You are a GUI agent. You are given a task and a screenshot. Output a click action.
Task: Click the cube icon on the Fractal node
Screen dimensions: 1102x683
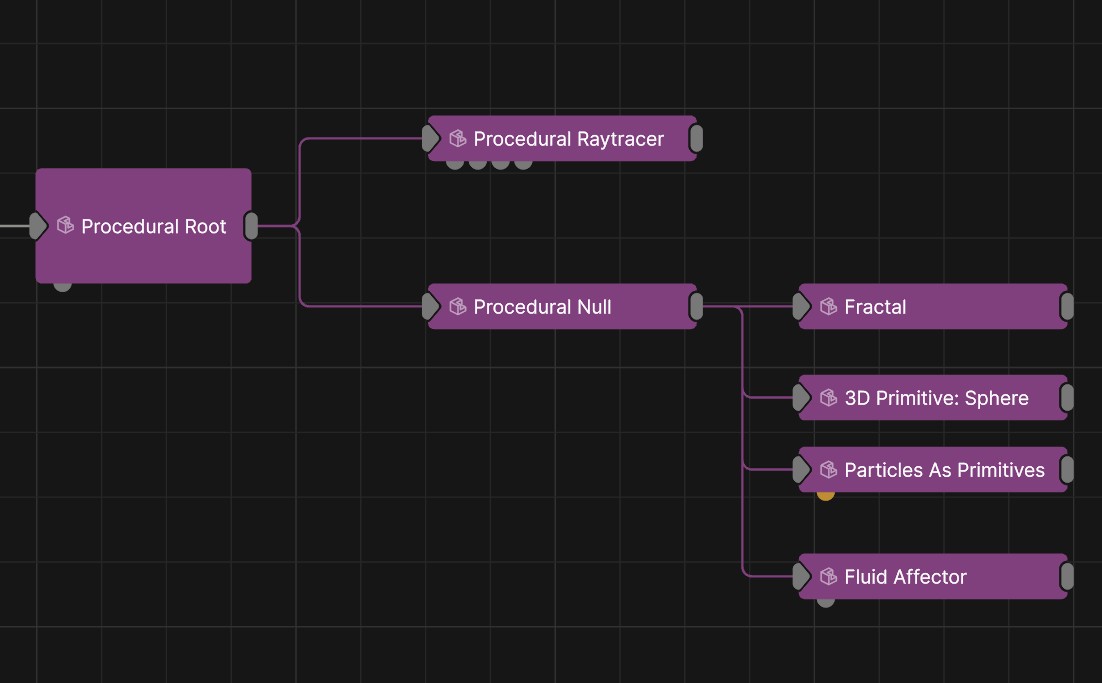click(828, 307)
